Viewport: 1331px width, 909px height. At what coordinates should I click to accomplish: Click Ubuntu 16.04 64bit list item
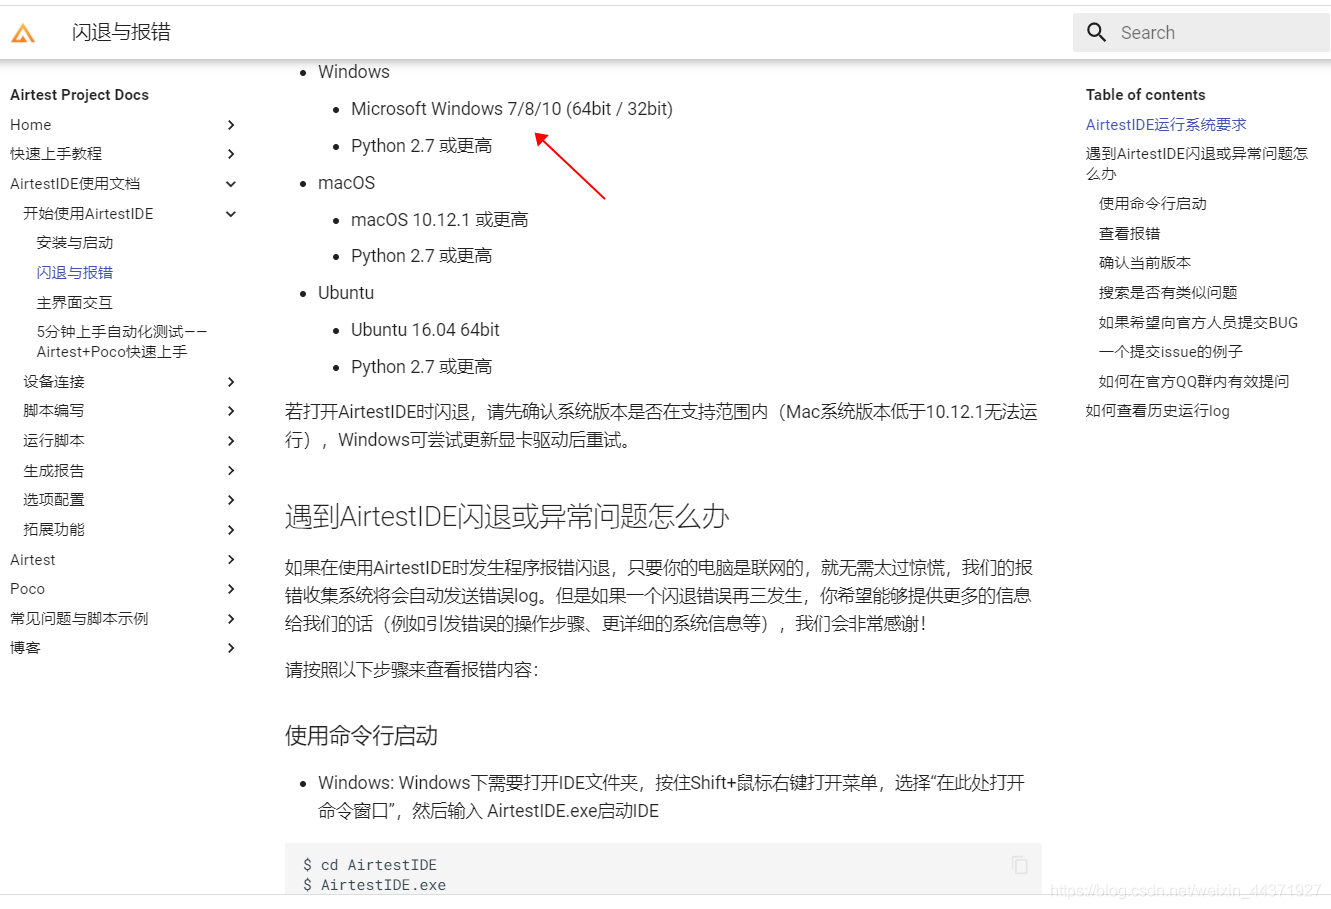coord(425,330)
